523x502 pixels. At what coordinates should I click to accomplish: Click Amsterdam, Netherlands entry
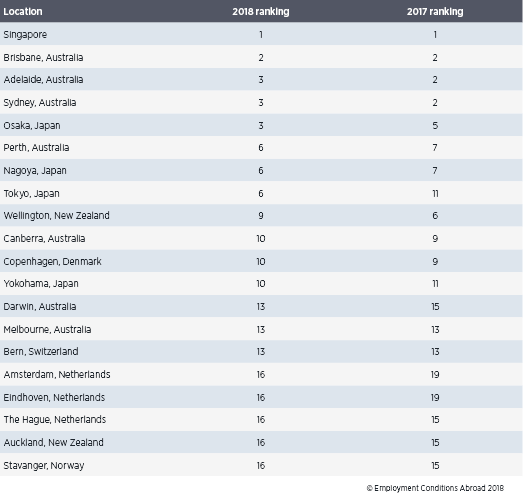pyautogui.click(x=57, y=374)
